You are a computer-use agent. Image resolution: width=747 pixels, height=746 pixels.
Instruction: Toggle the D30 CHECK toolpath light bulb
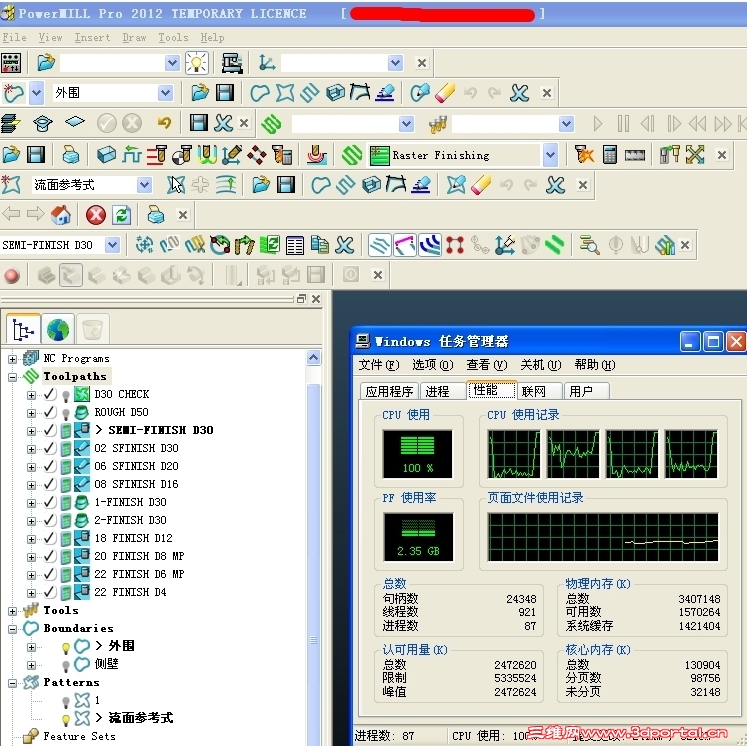[66, 395]
